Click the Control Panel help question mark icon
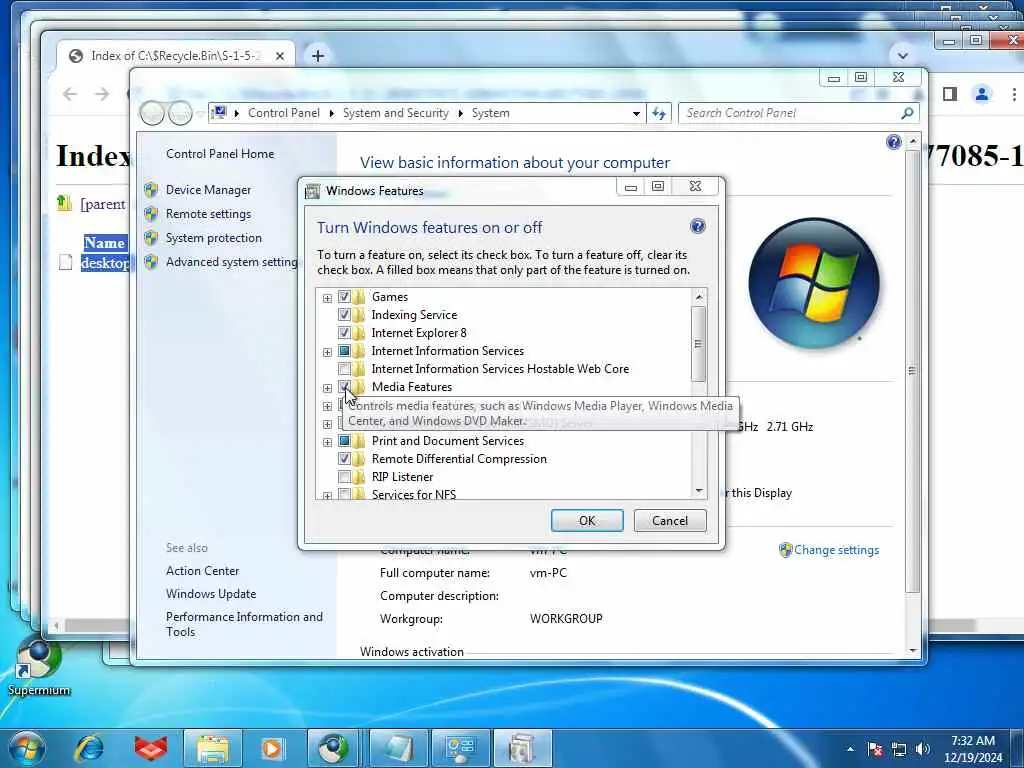Viewport: 1024px width, 768px height. pyautogui.click(x=894, y=142)
